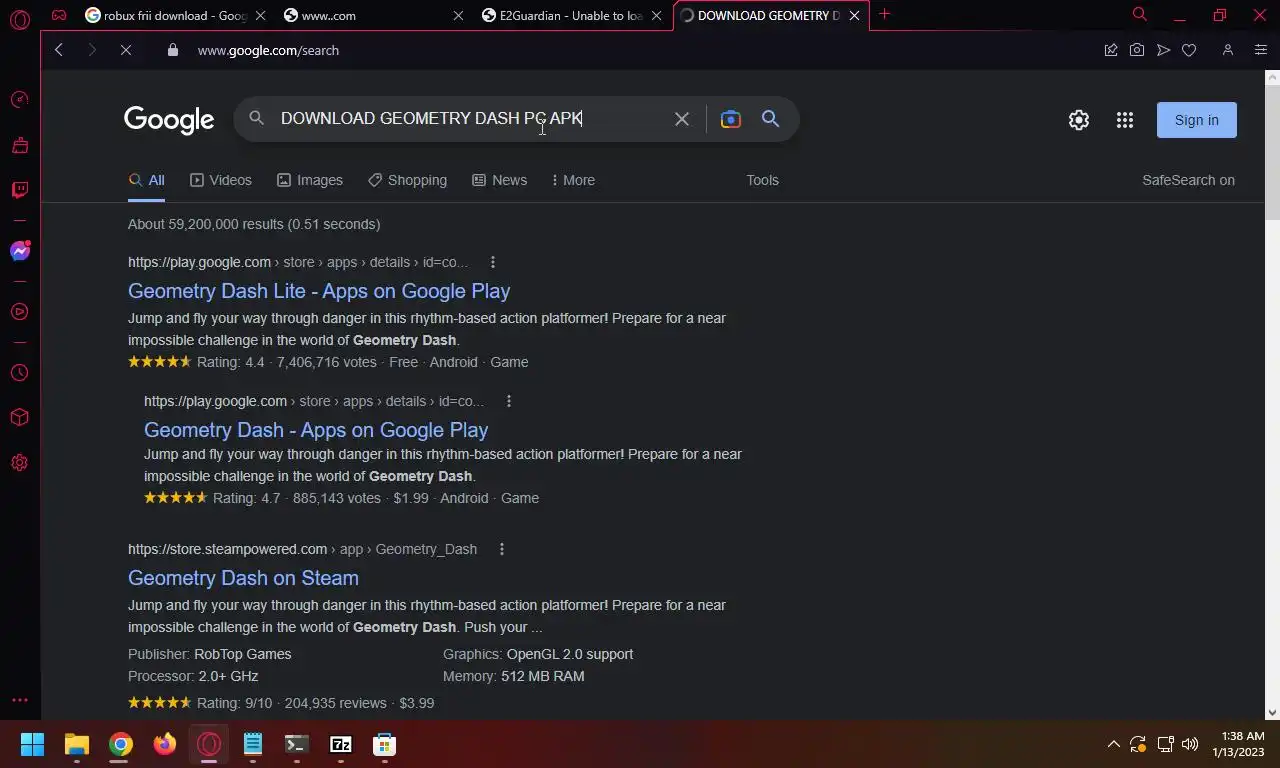Select the News search tab
The width and height of the screenshot is (1280, 768).
tap(499, 180)
